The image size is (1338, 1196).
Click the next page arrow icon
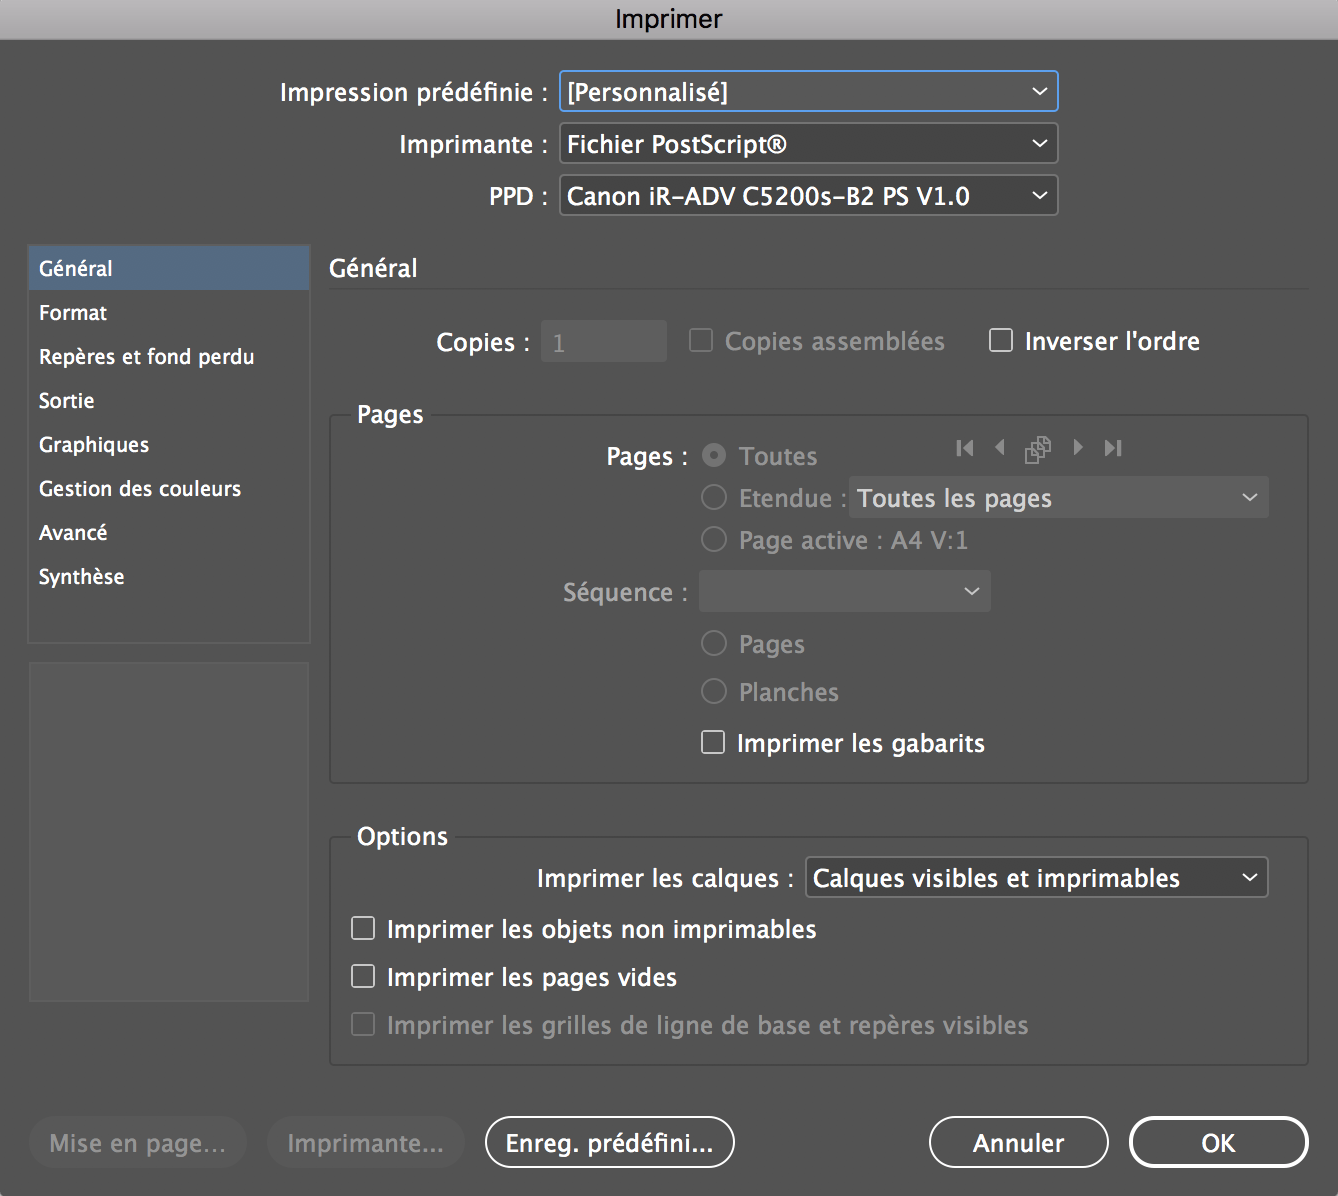click(x=1077, y=448)
